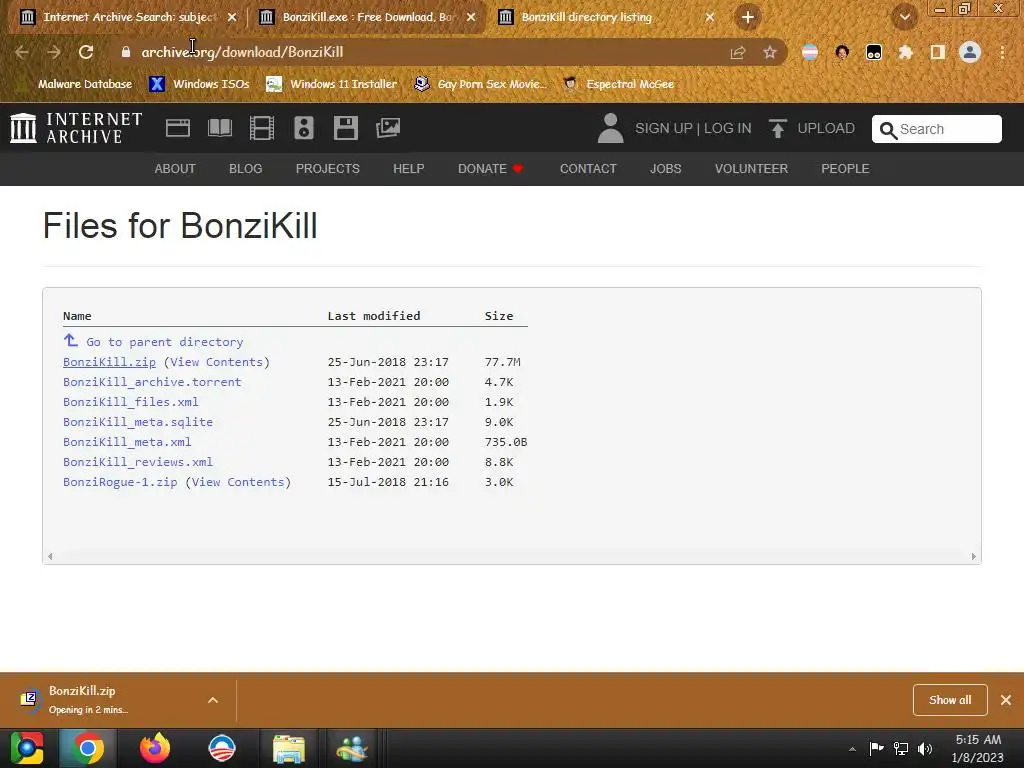Open the Malware Database bookmark
Screen dimensions: 1024x768
point(85,84)
